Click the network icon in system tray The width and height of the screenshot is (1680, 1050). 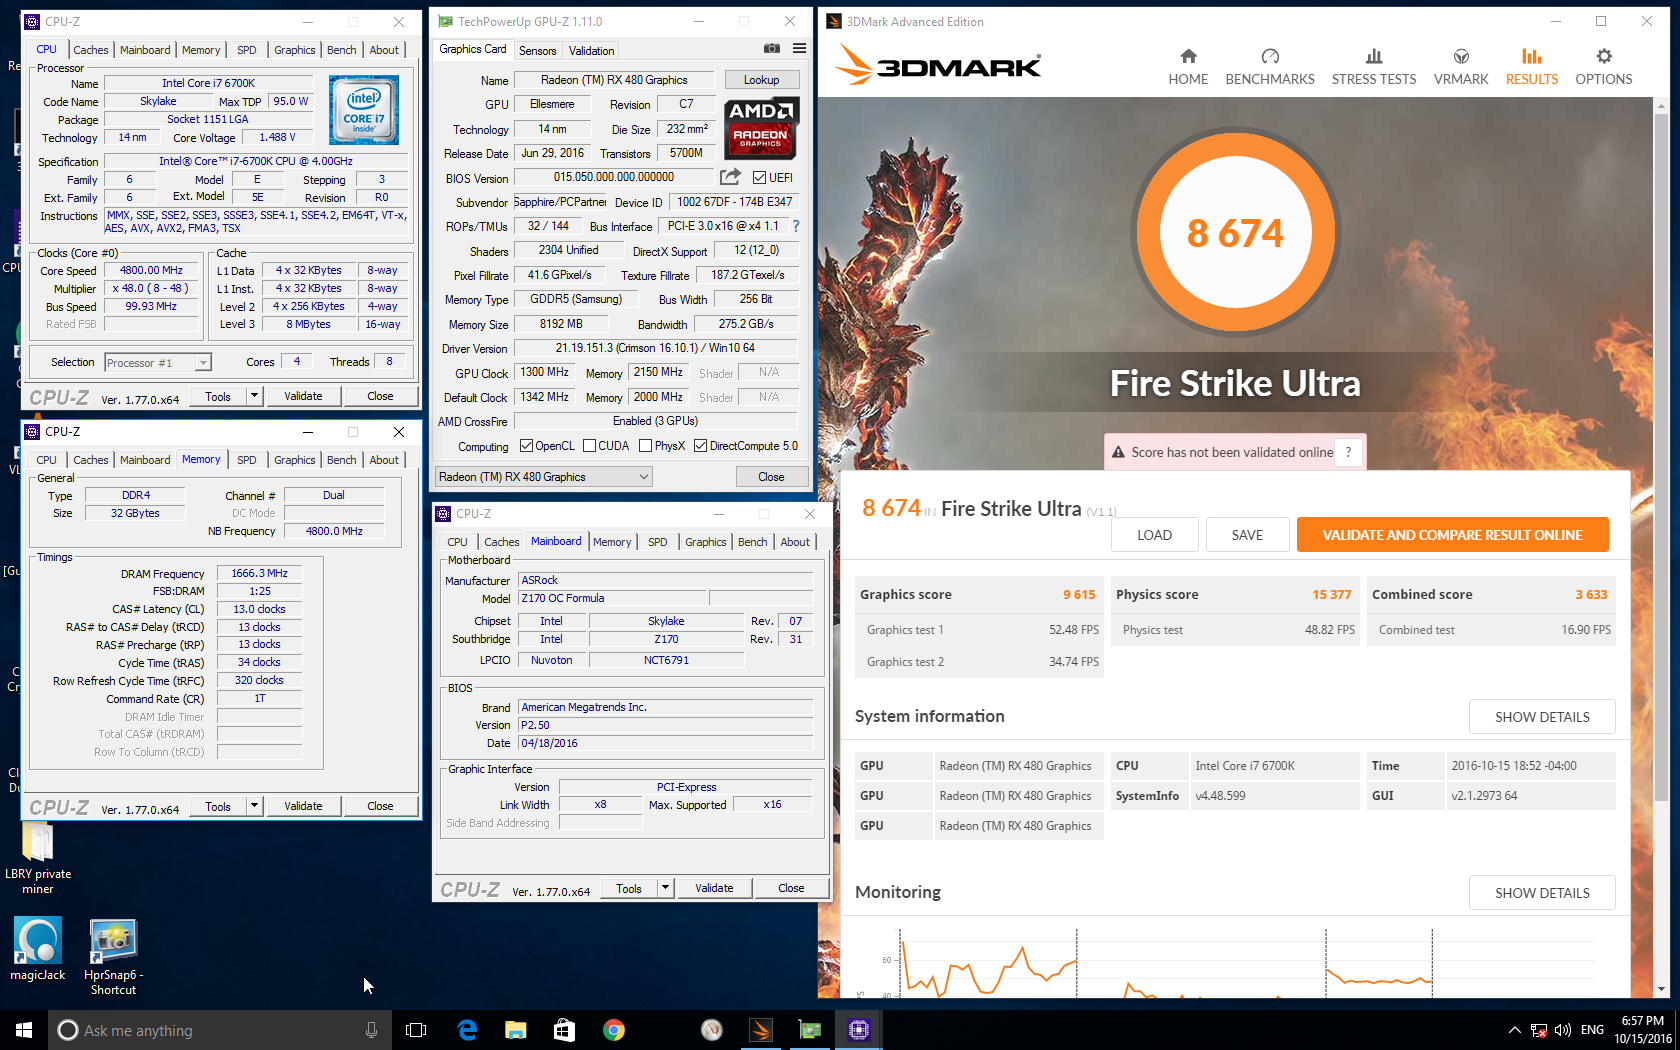[1539, 1030]
